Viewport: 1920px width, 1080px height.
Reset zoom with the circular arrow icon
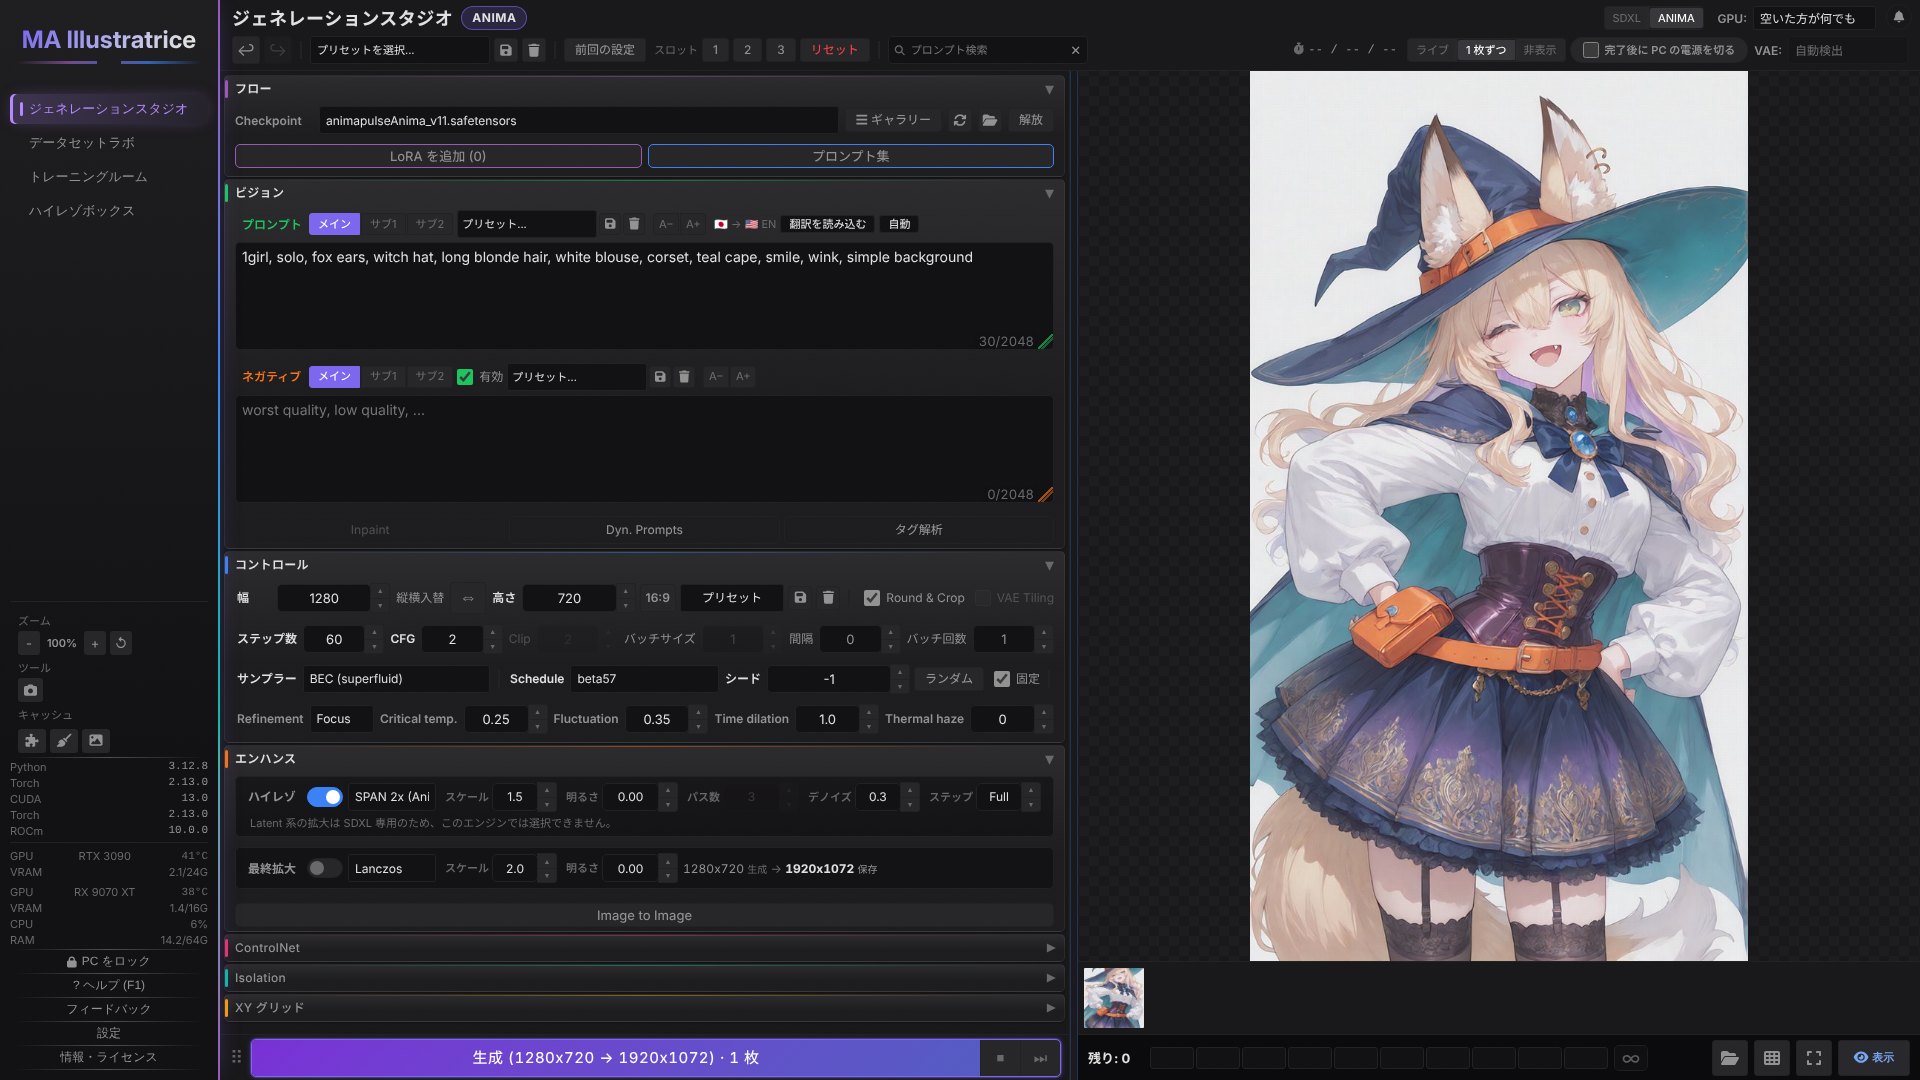click(121, 643)
